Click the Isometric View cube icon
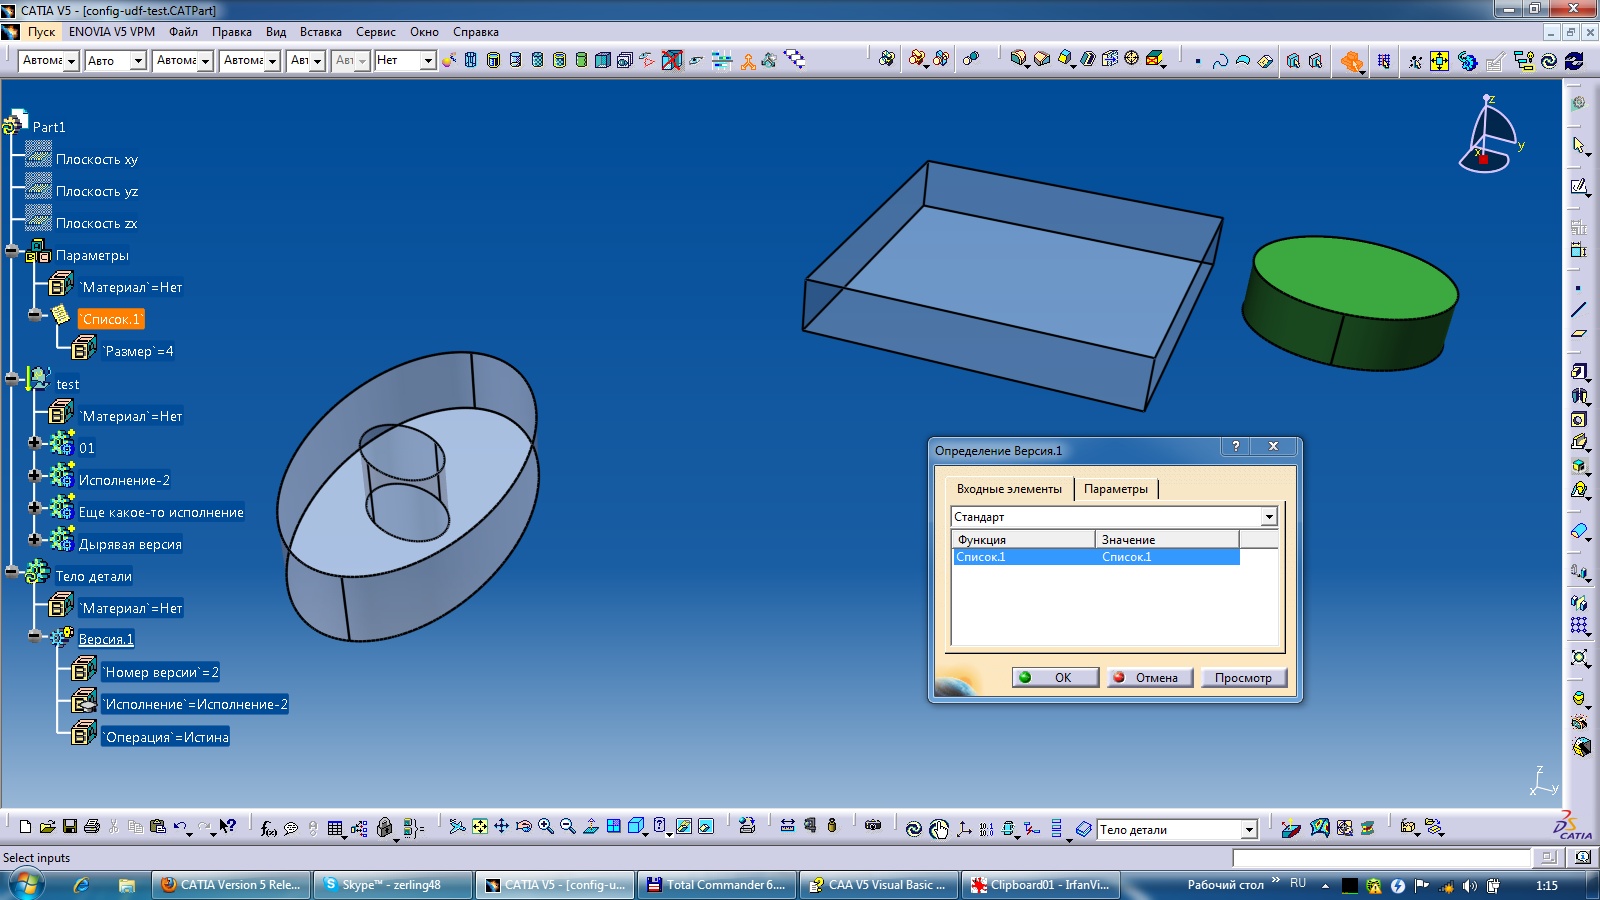This screenshot has width=1600, height=900. (635, 826)
